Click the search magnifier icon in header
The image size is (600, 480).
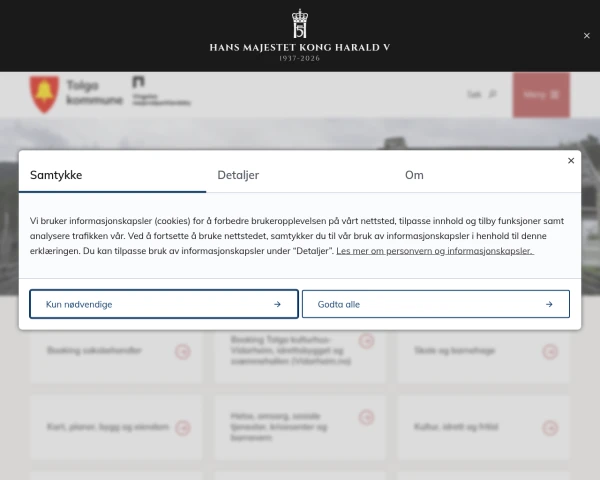click(x=492, y=94)
